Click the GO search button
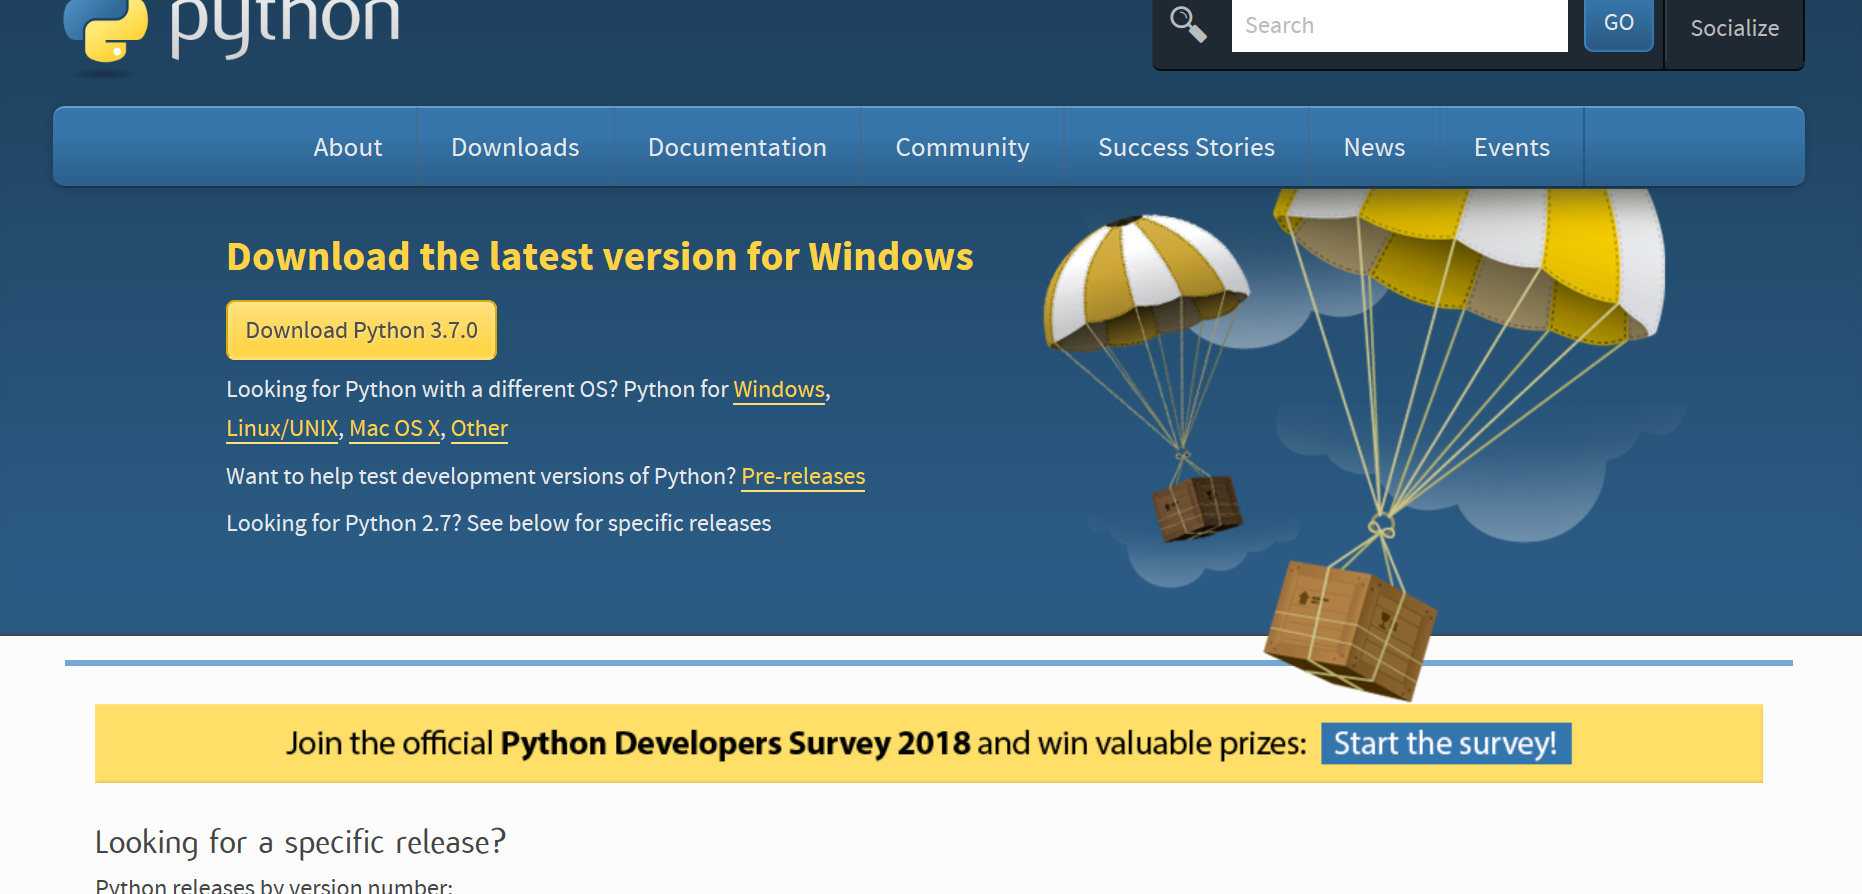The image size is (1862, 894). 1619,24
